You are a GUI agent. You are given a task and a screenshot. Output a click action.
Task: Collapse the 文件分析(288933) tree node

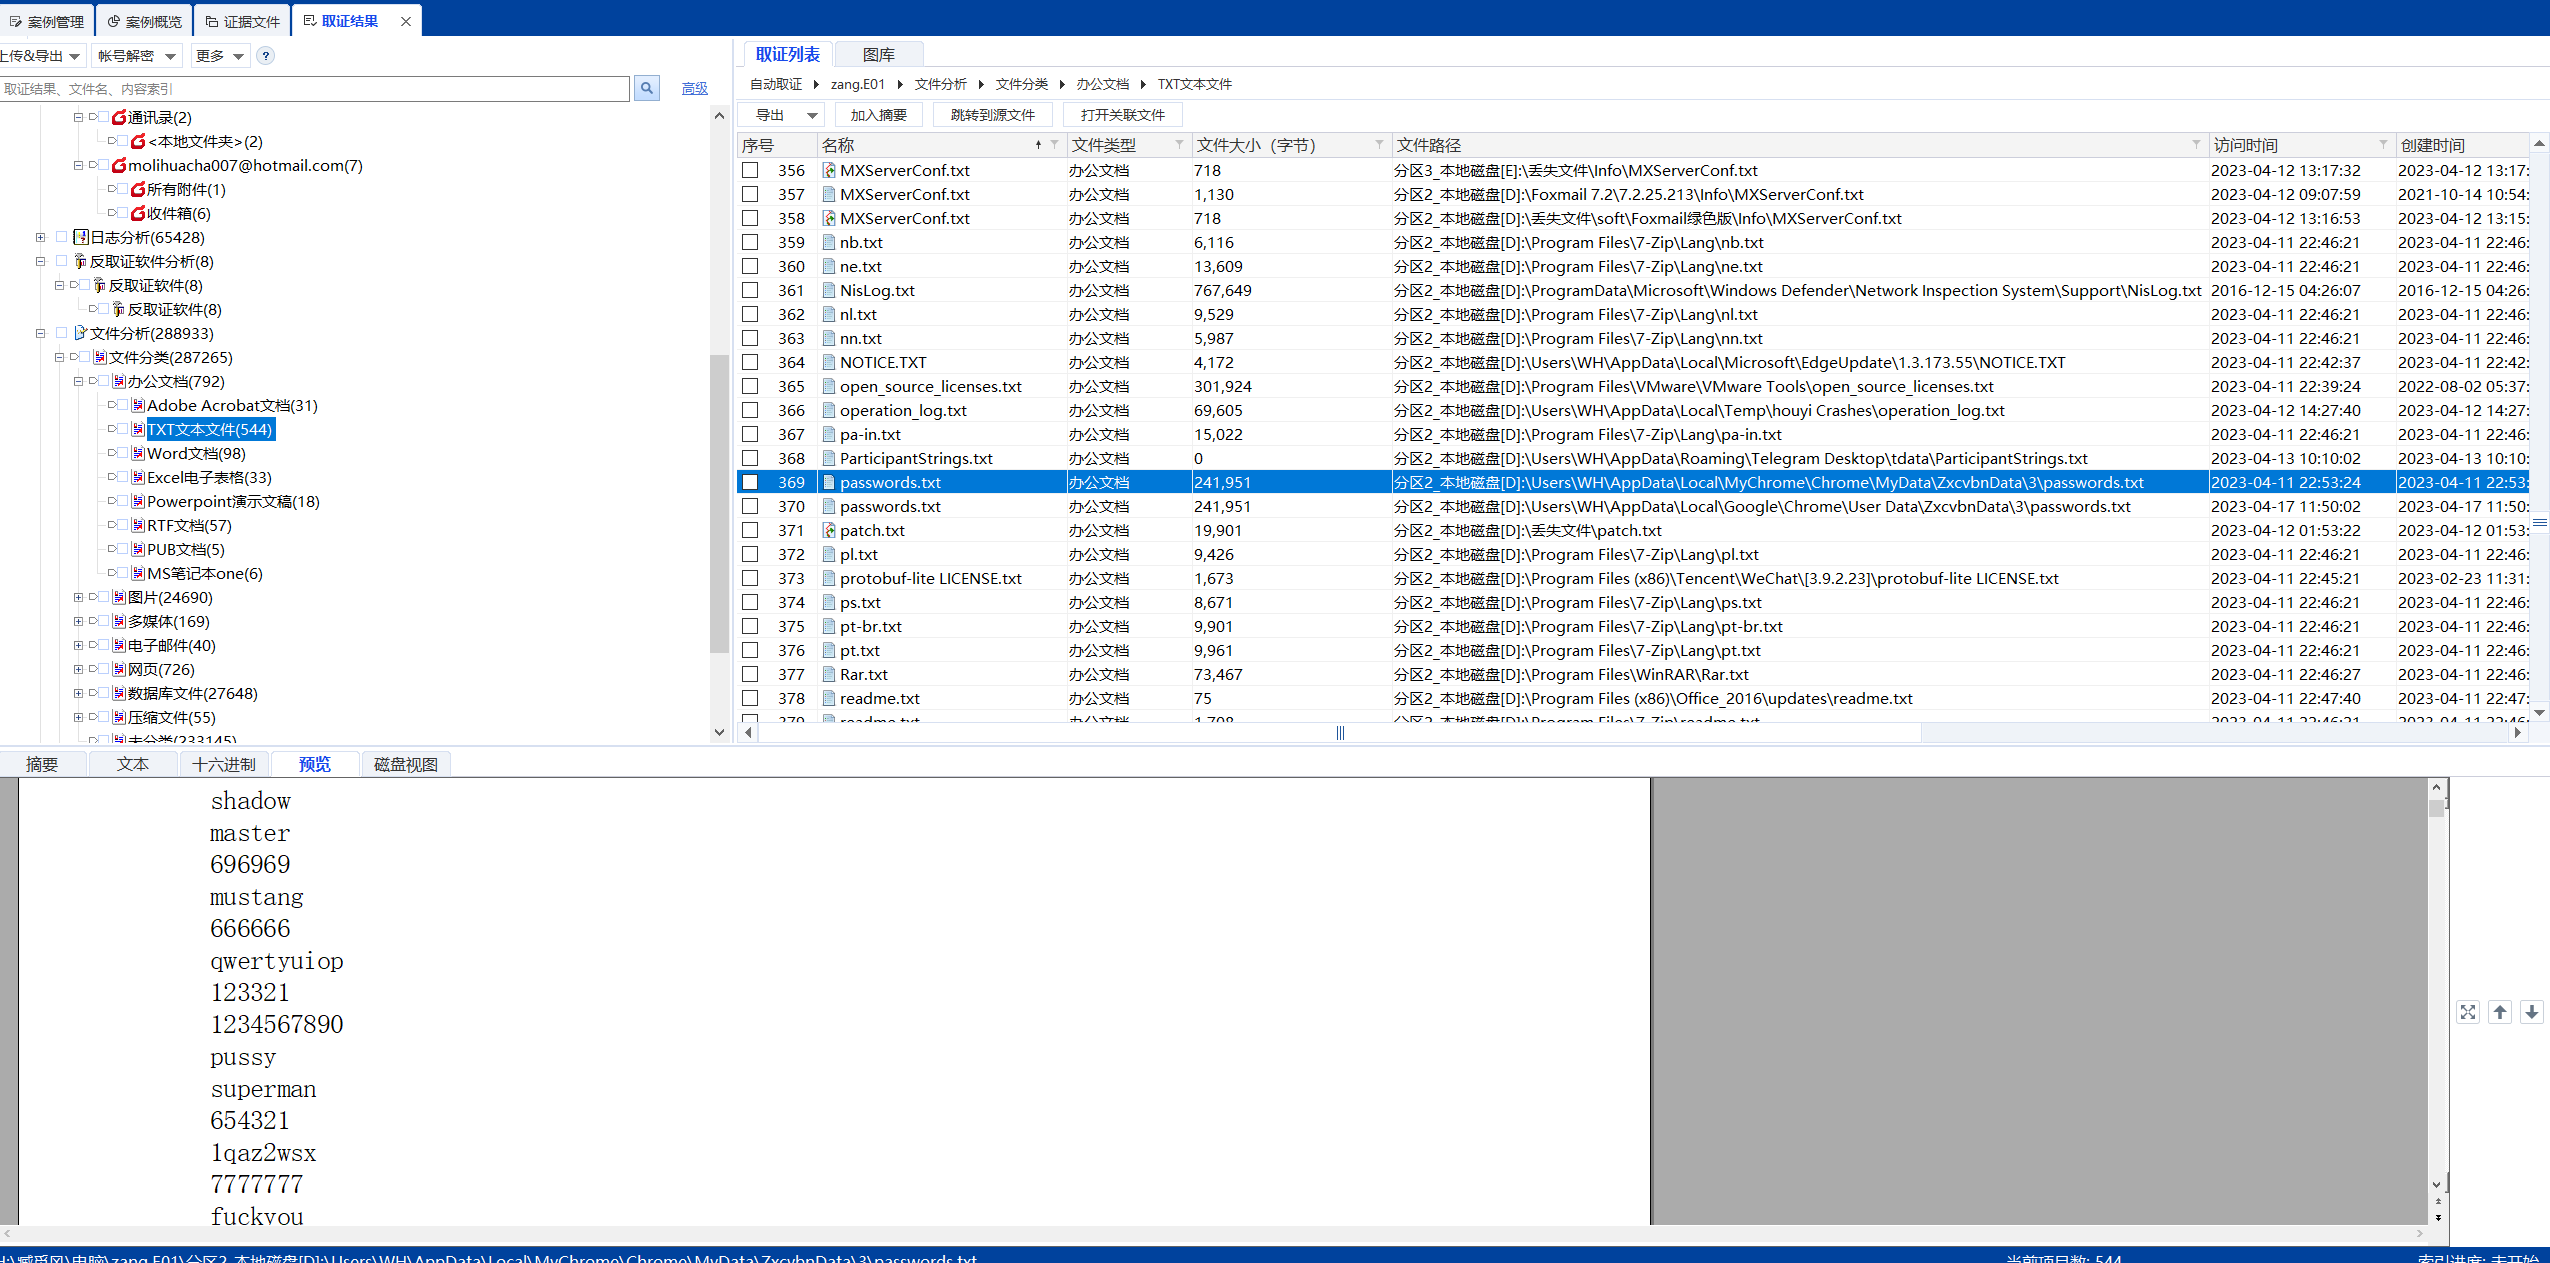[40, 334]
